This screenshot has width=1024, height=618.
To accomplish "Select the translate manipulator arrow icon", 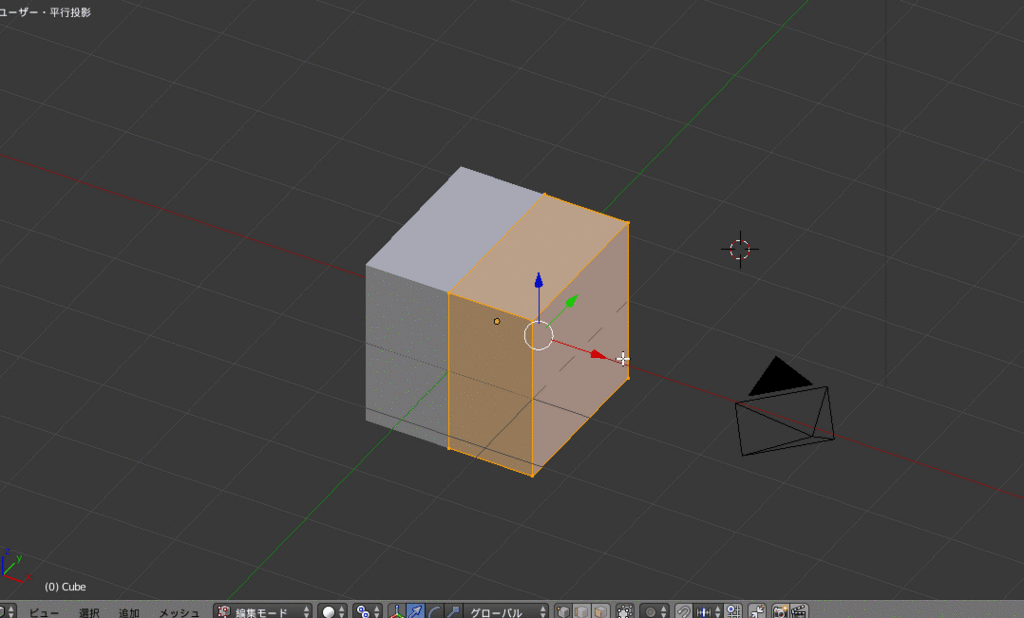I will pos(415,612).
